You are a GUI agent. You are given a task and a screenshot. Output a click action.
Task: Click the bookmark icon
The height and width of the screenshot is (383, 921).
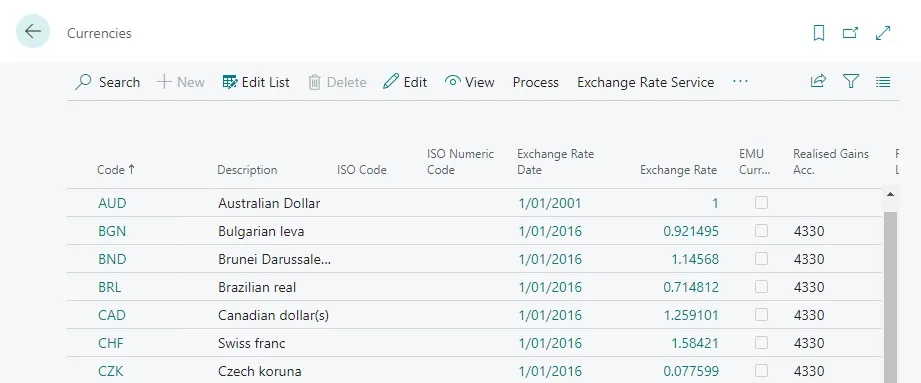coord(819,33)
